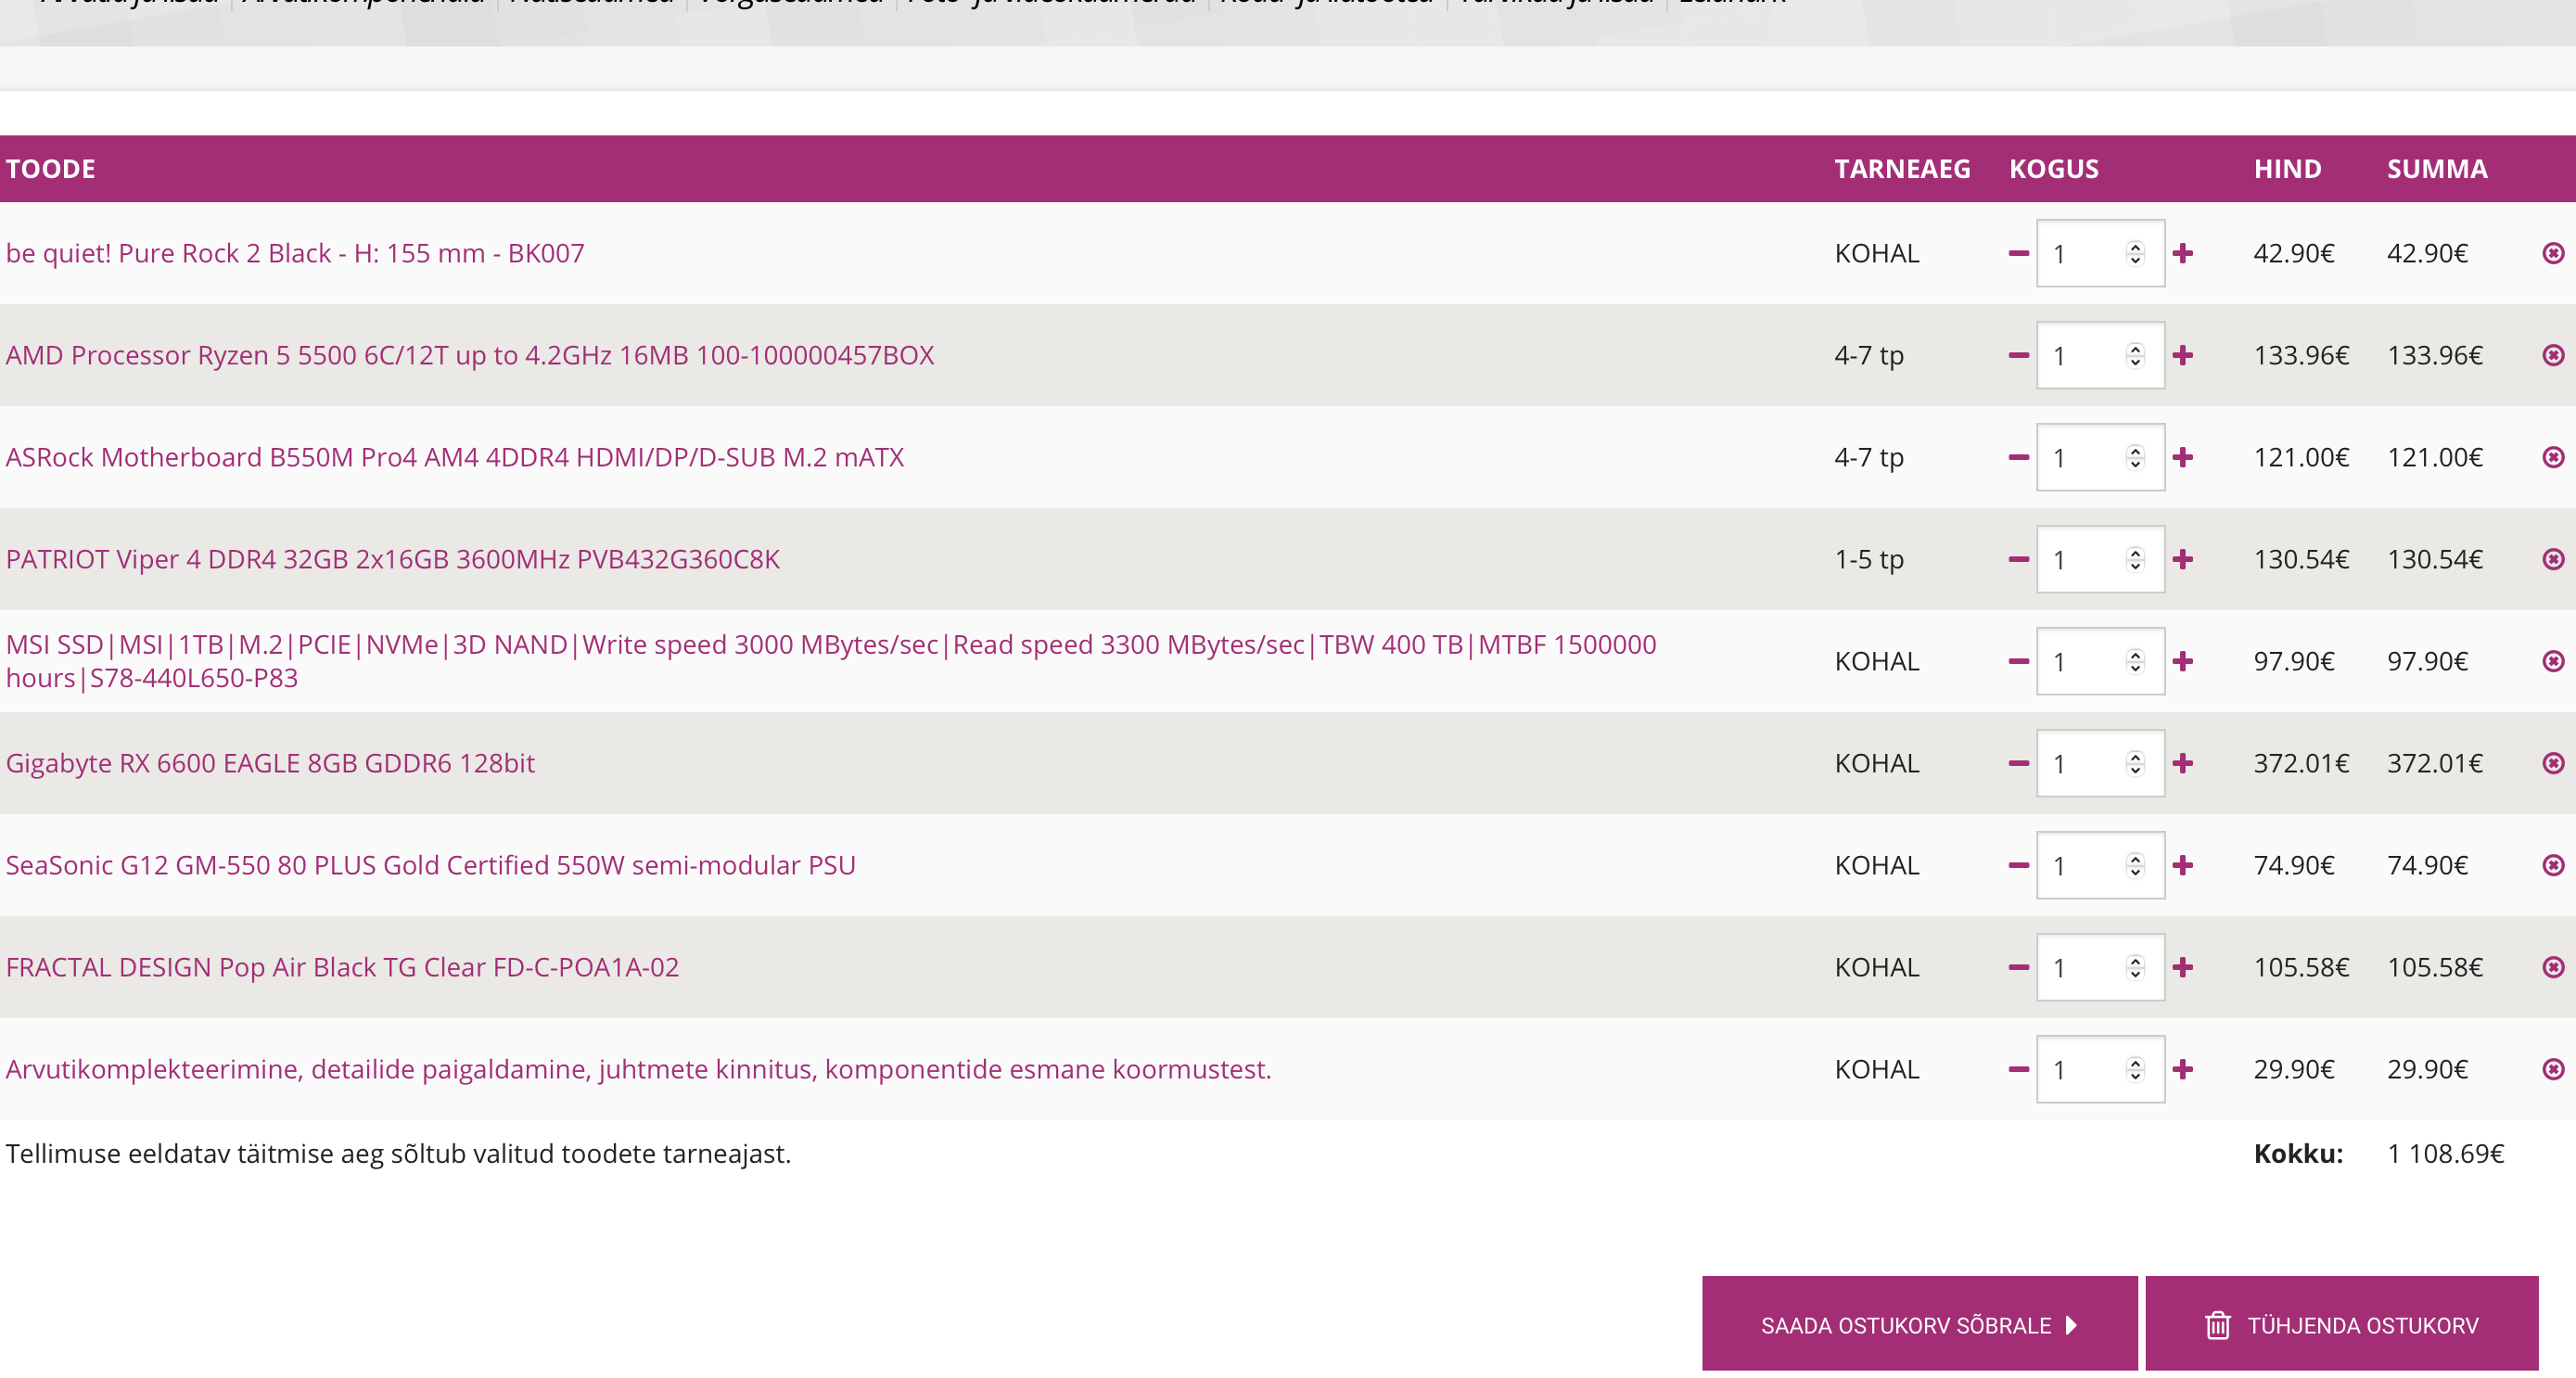Image resolution: width=2576 pixels, height=1378 pixels.
Task: Focus quantity field for ASRock motherboard
Action: coord(2100,458)
